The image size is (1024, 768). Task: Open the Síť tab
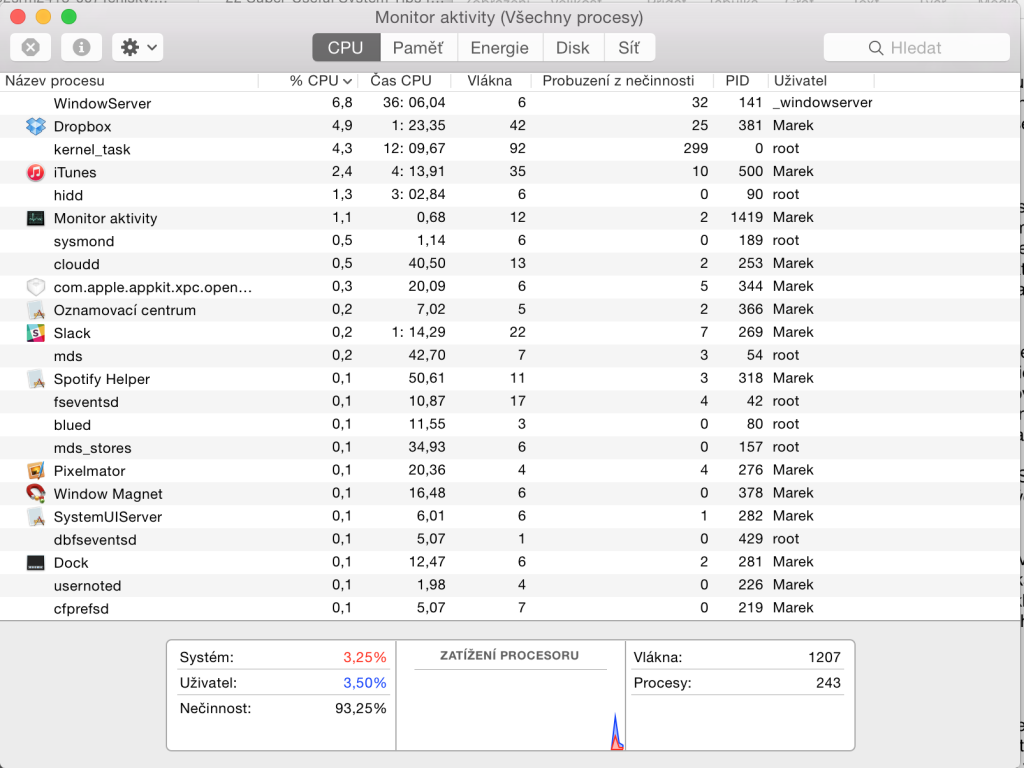(629, 48)
